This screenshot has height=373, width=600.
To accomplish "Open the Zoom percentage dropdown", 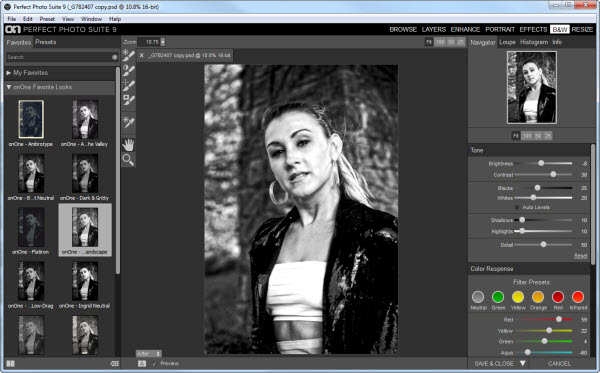I will click(x=163, y=42).
